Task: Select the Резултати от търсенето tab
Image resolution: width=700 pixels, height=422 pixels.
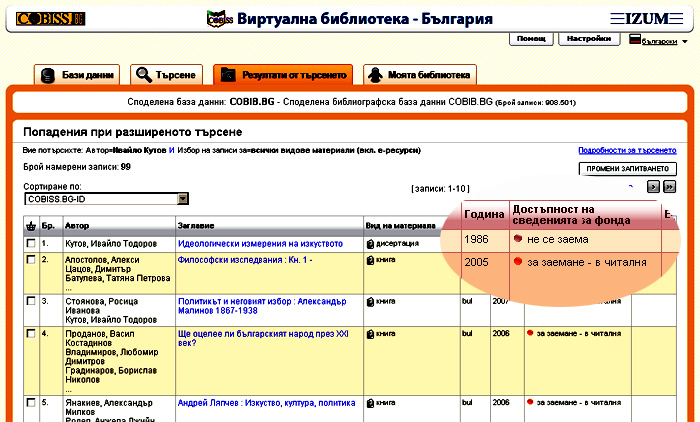Action: (283, 75)
